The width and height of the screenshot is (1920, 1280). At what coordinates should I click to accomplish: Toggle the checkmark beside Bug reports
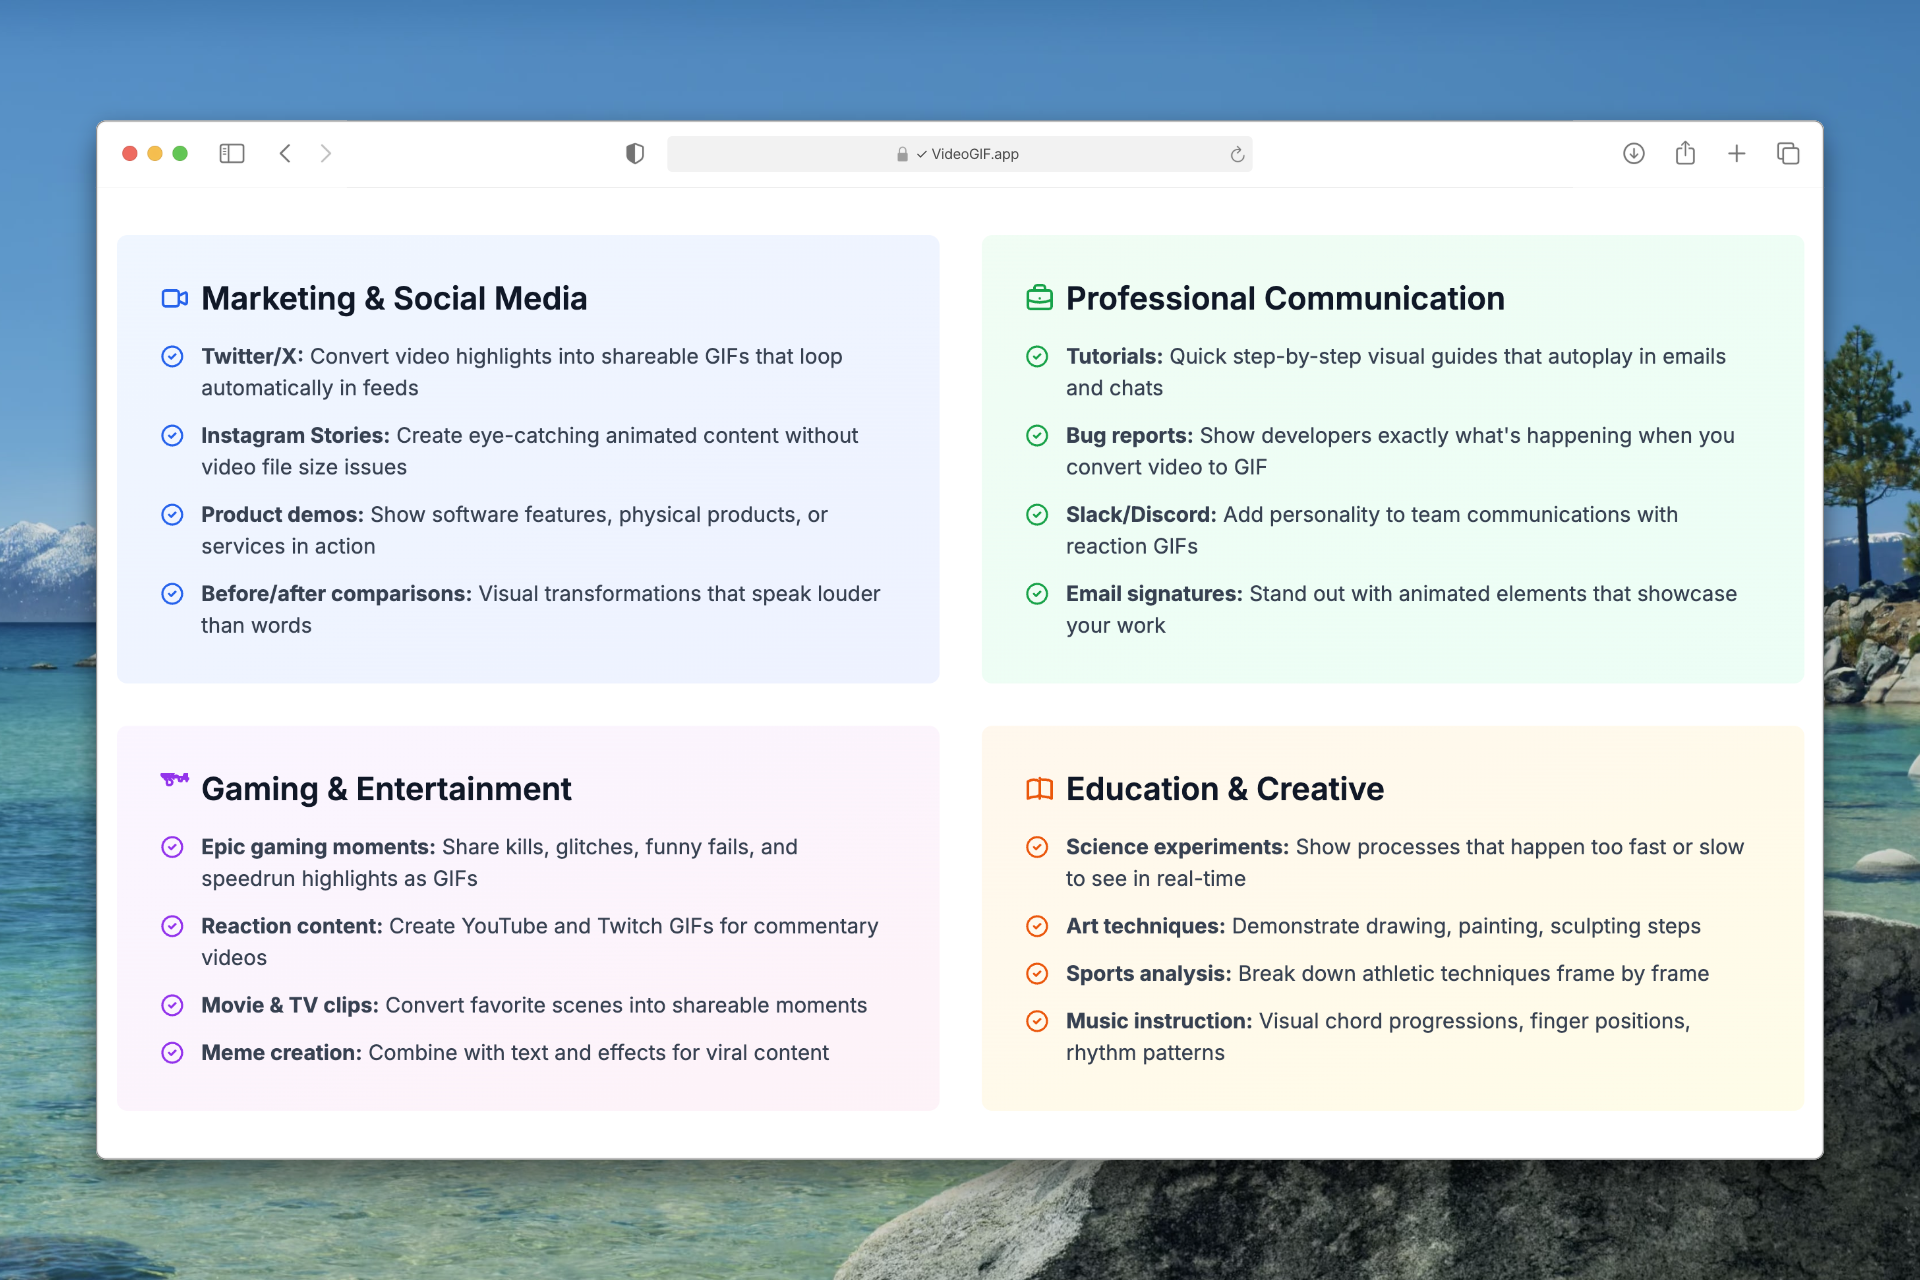[x=1038, y=435]
